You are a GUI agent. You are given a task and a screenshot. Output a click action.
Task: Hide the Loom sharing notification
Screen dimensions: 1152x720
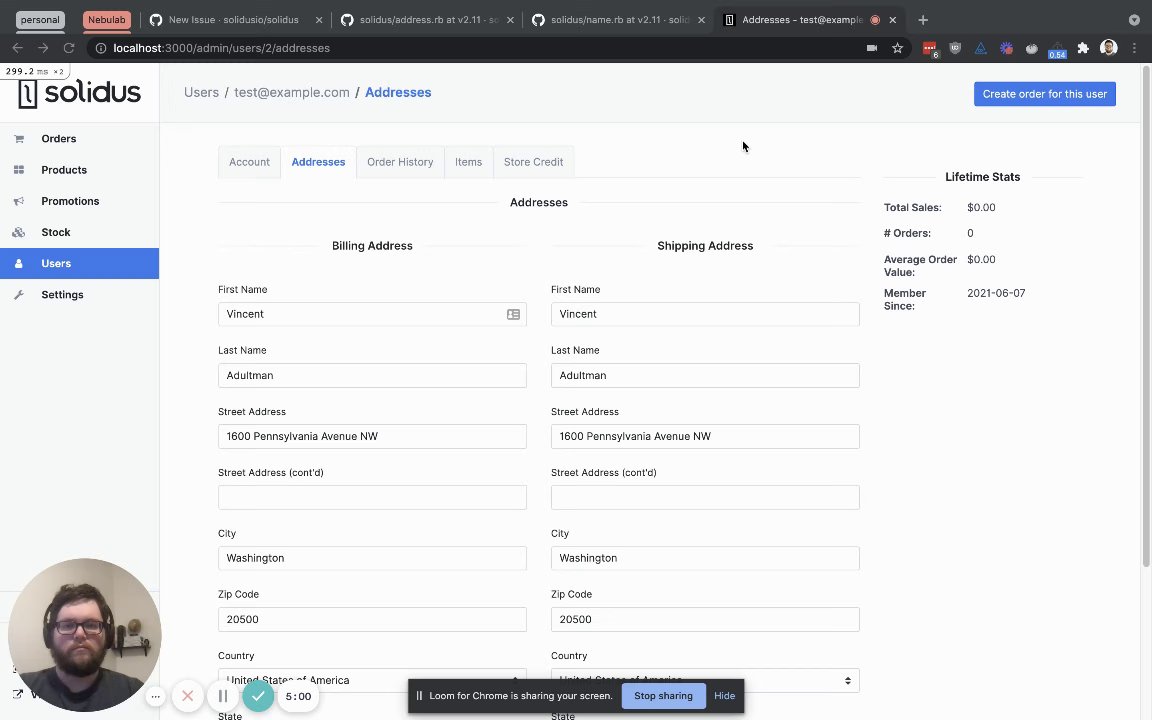pyautogui.click(x=724, y=696)
